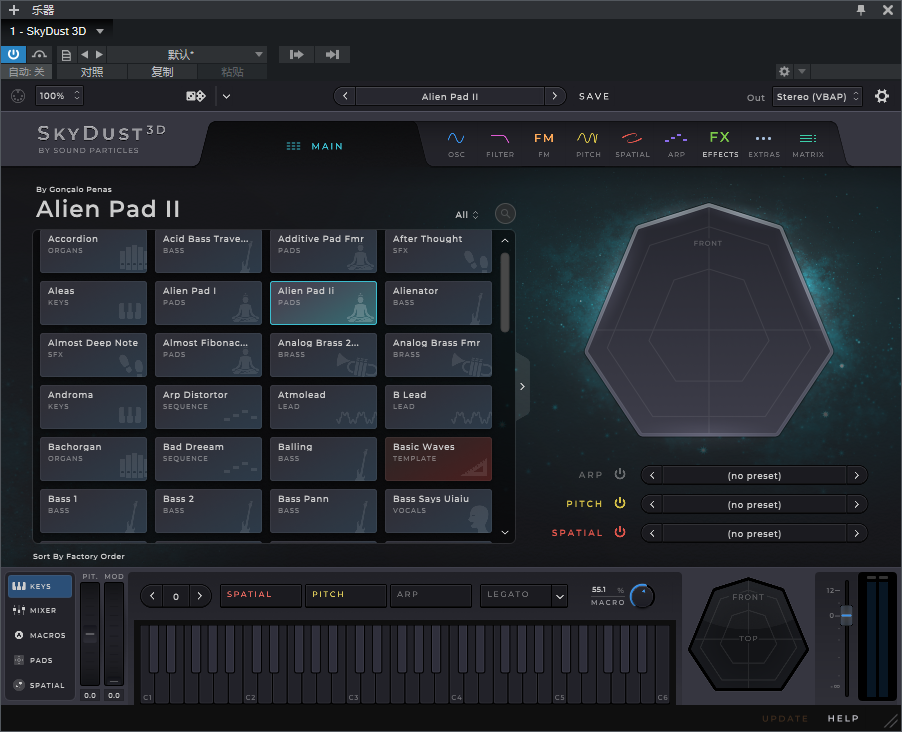Increase the octave shift with right arrow
The height and width of the screenshot is (732, 902).
(x=200, y=596)
